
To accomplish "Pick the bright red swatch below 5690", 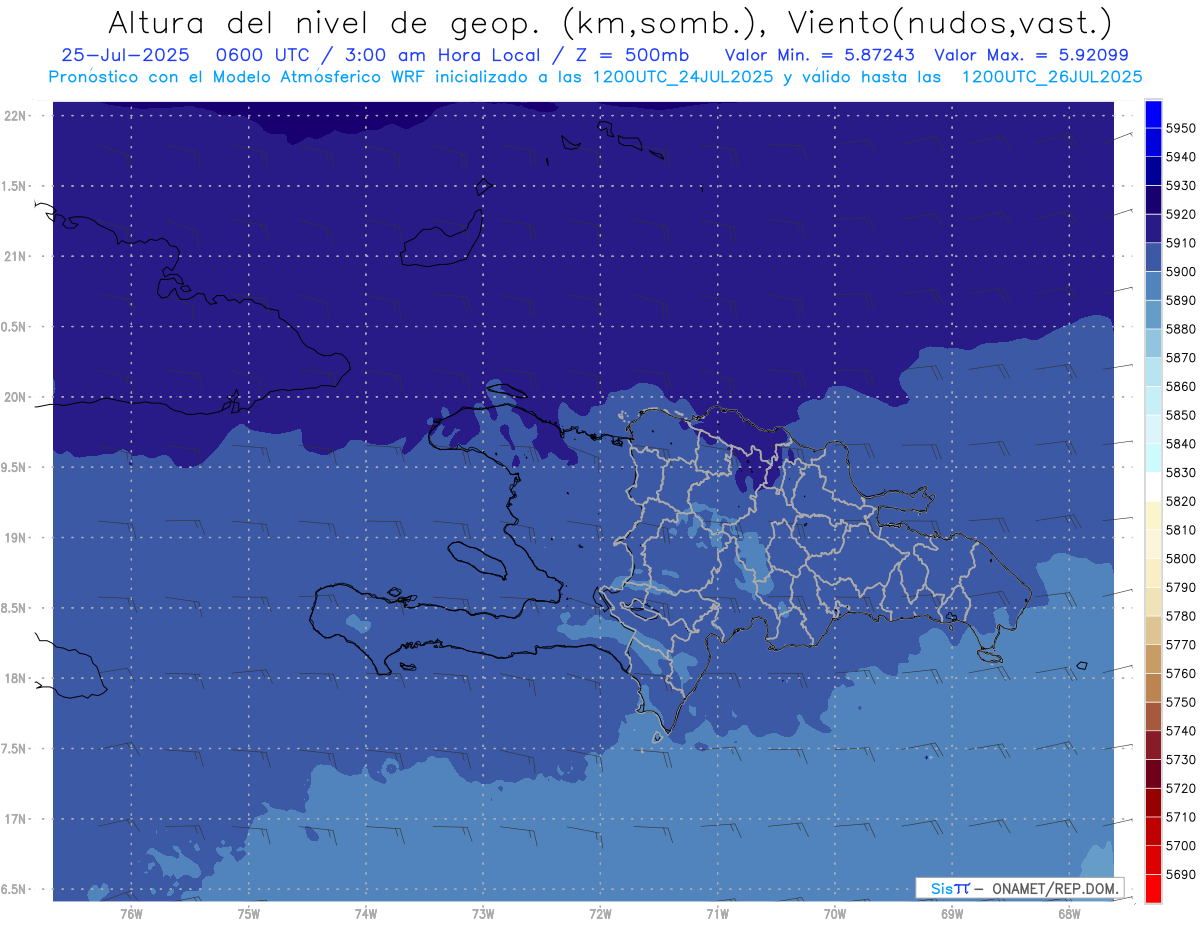I will coord(1153,888).
